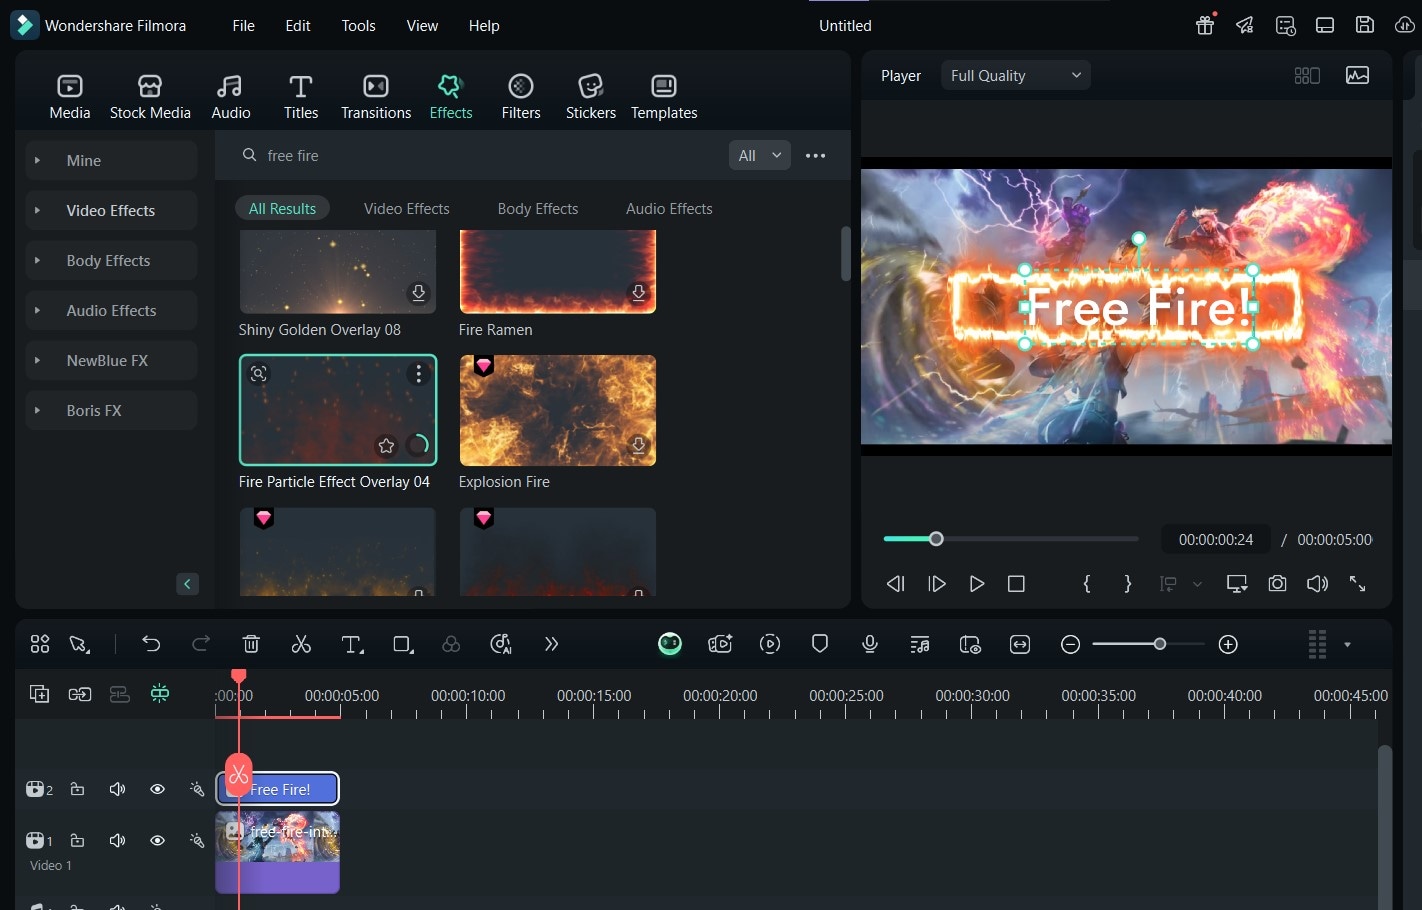Collapse the effects sidebar with arrow button
1422x910 pixels.
coord(187,584)
